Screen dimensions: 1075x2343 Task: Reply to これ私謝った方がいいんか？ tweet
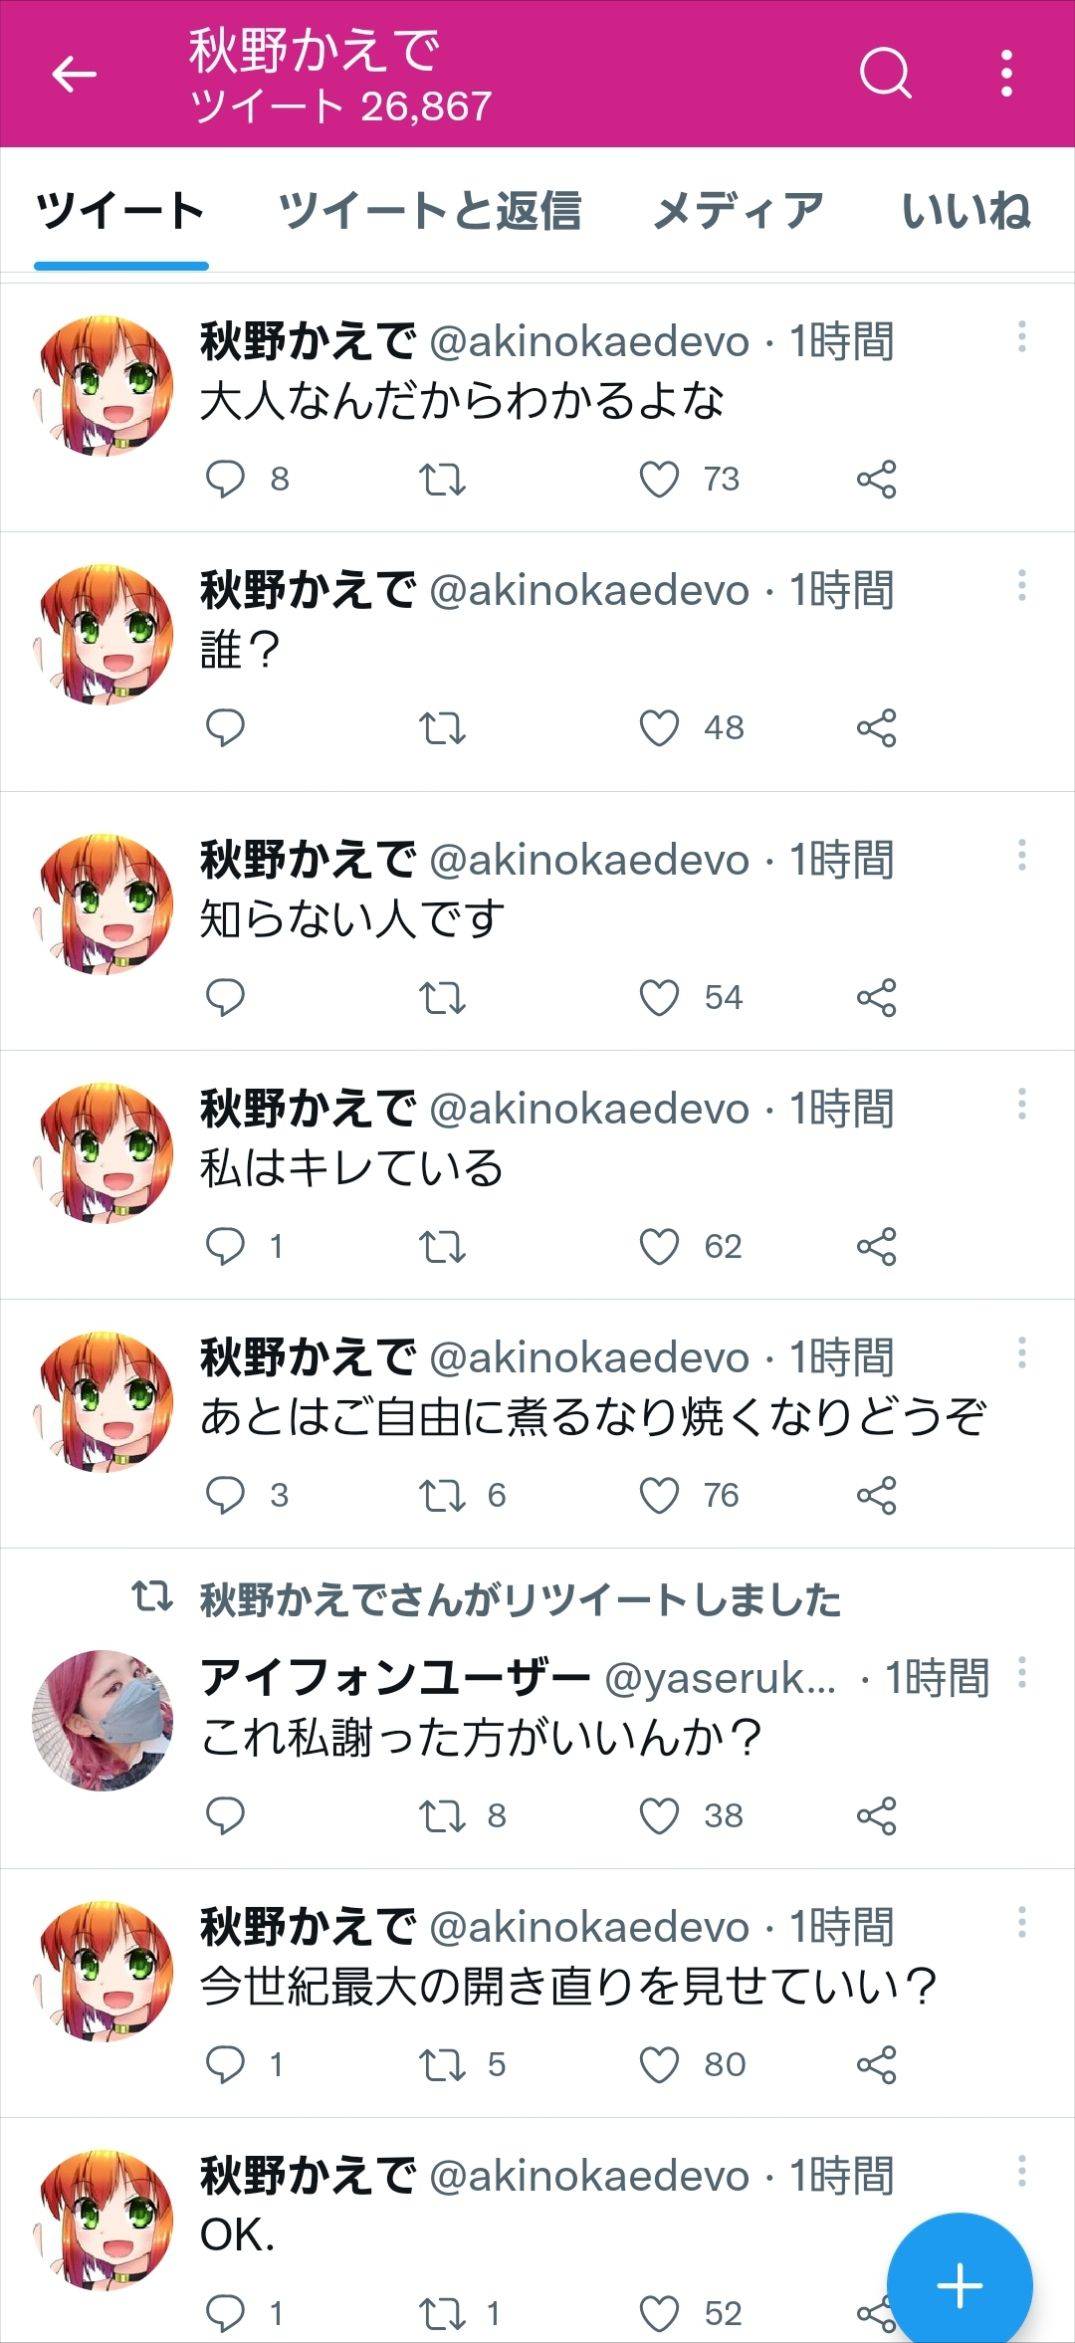(225, 1816)
